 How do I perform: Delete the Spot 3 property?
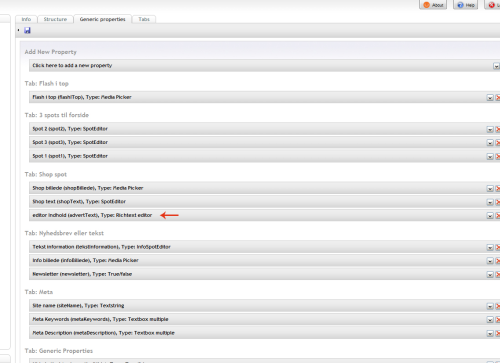pyautogui.click(x=498, y=143)
